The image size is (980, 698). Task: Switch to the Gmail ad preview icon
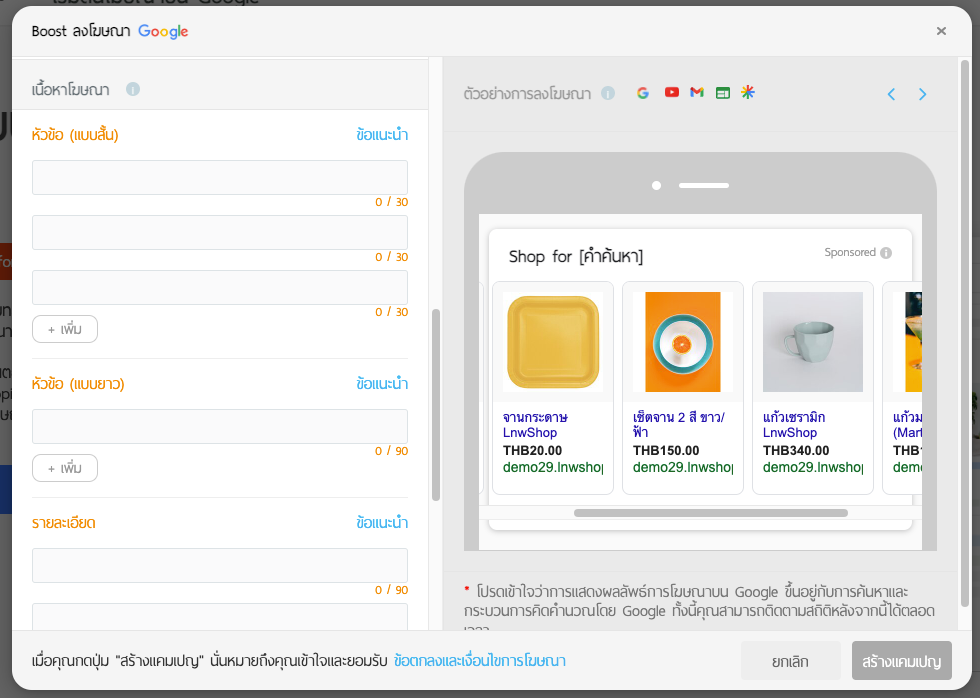coord(697,93)
